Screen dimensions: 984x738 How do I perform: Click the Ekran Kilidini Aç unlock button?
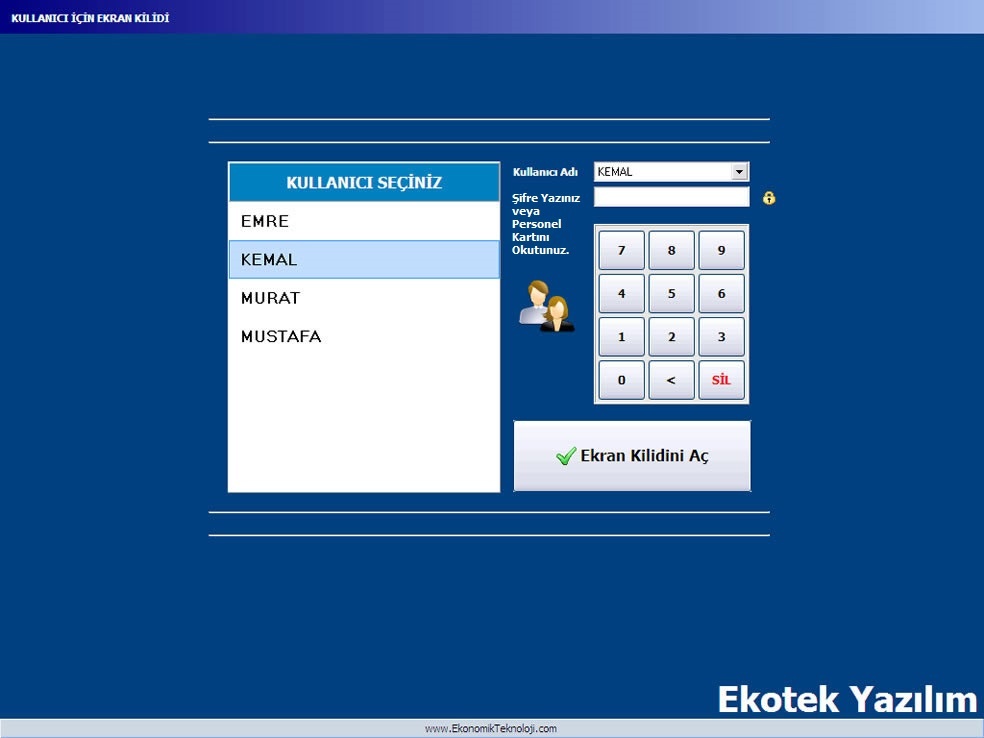(632, 456)
